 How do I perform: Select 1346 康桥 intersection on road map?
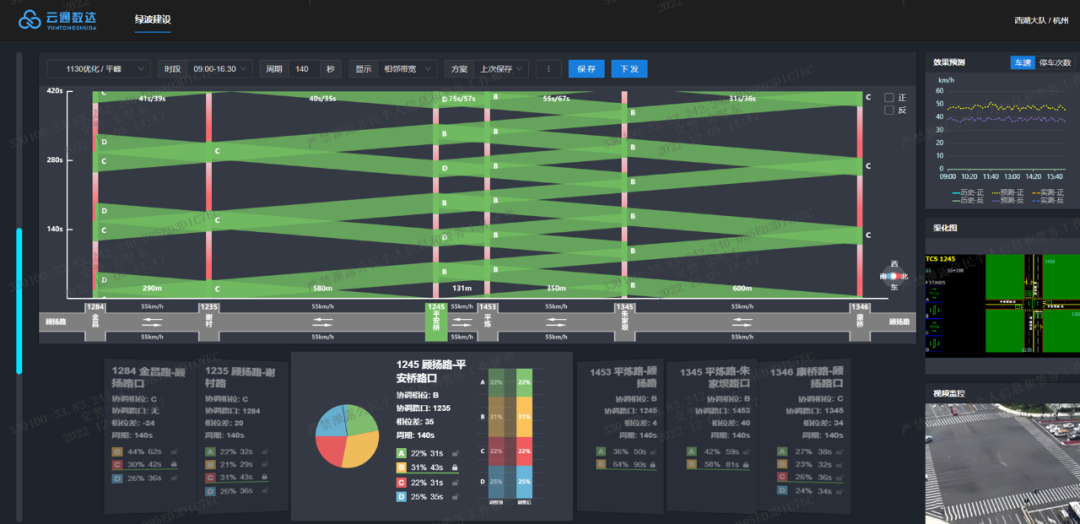(860, 321)
